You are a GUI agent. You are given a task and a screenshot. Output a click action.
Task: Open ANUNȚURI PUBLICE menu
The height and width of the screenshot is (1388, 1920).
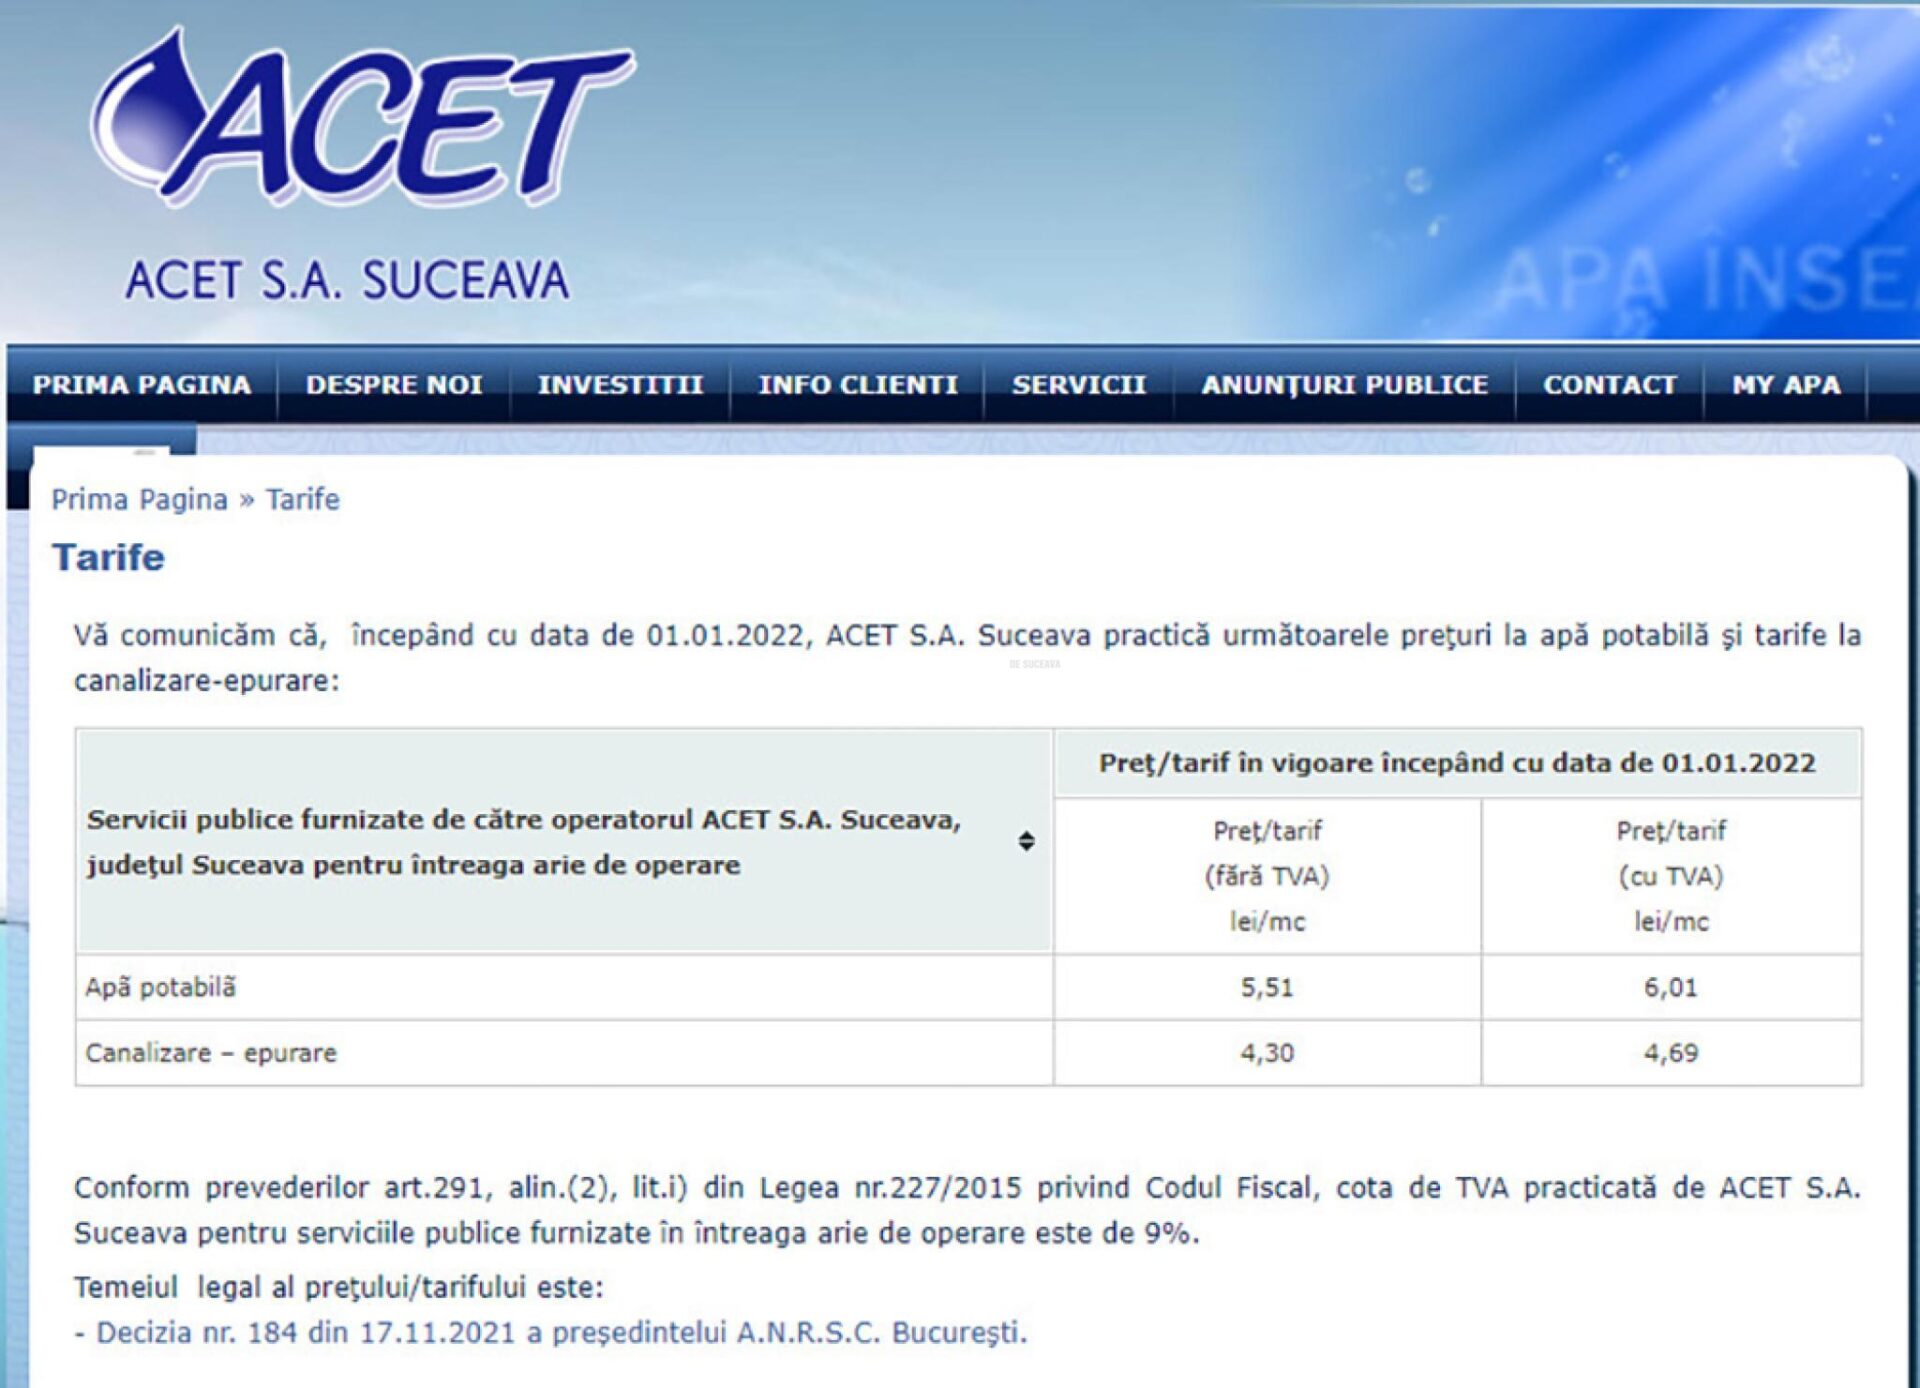(1344, 385)
